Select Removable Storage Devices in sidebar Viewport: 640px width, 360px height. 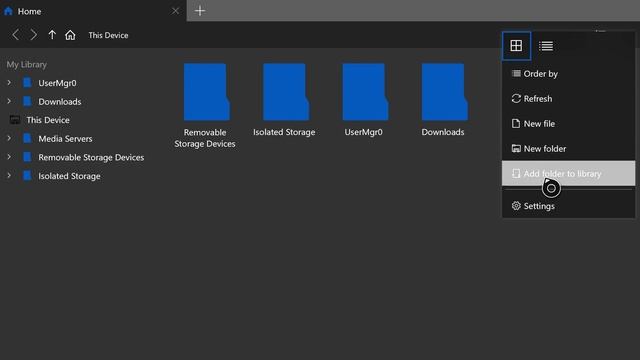[x=91, y=158]
